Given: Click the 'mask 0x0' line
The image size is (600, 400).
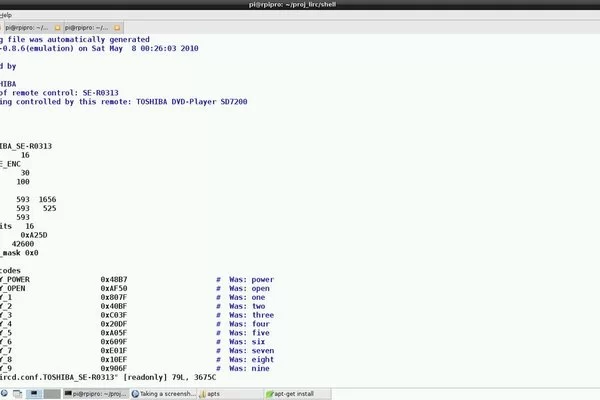Looking at the screenshot, I should click(19, 253).
